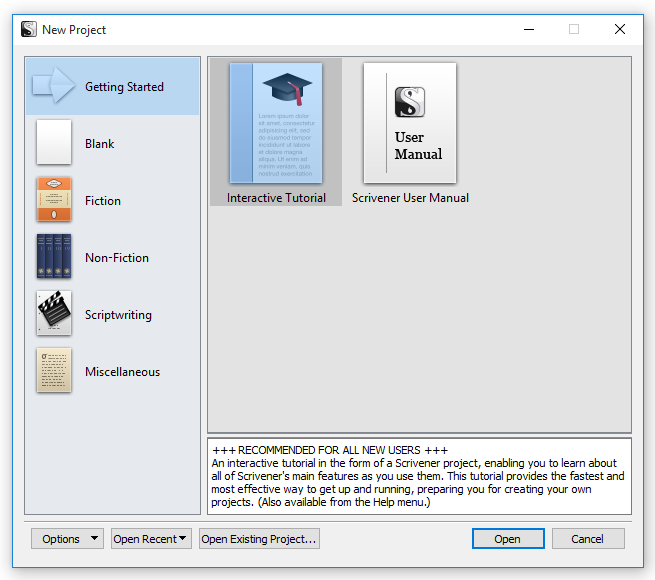655x580 pixels.
Task: Click the Open Existing Project button
Action: tap(259, 539)
